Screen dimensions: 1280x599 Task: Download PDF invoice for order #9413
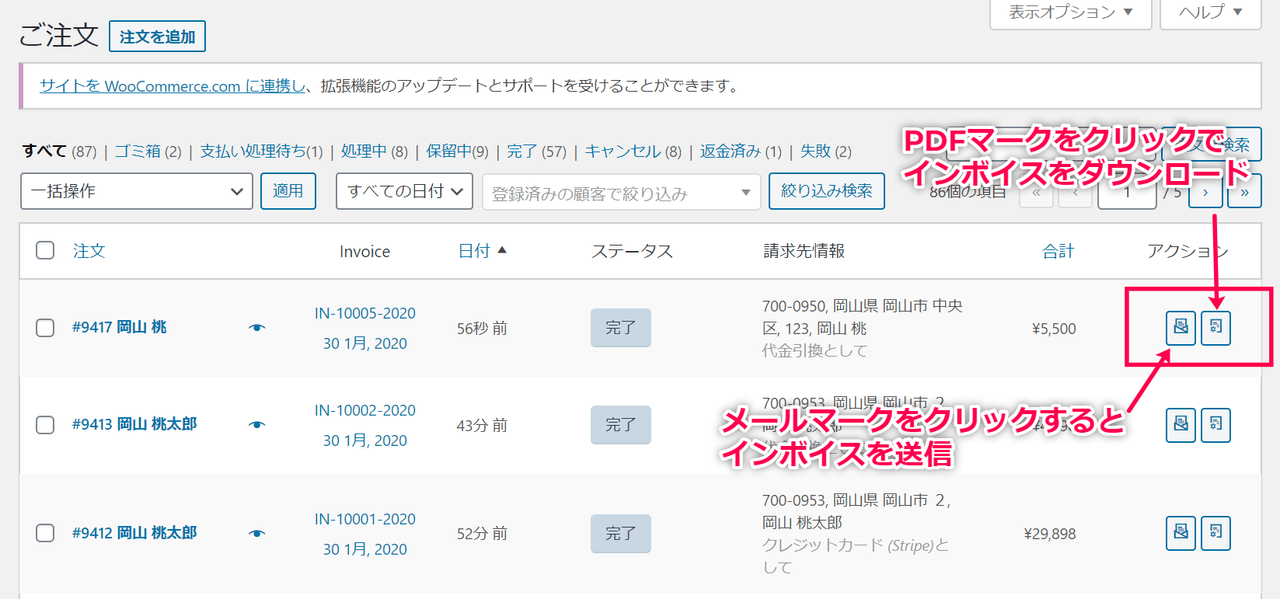pyautogui.click(x=1215, y=425)
